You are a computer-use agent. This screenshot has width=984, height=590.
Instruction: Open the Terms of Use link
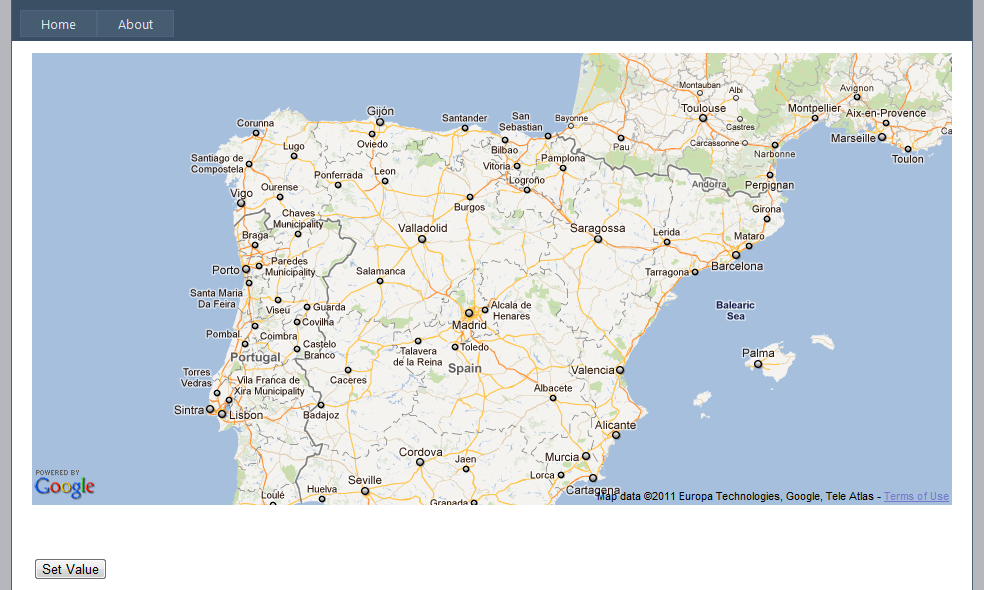(x=916, y=496)
